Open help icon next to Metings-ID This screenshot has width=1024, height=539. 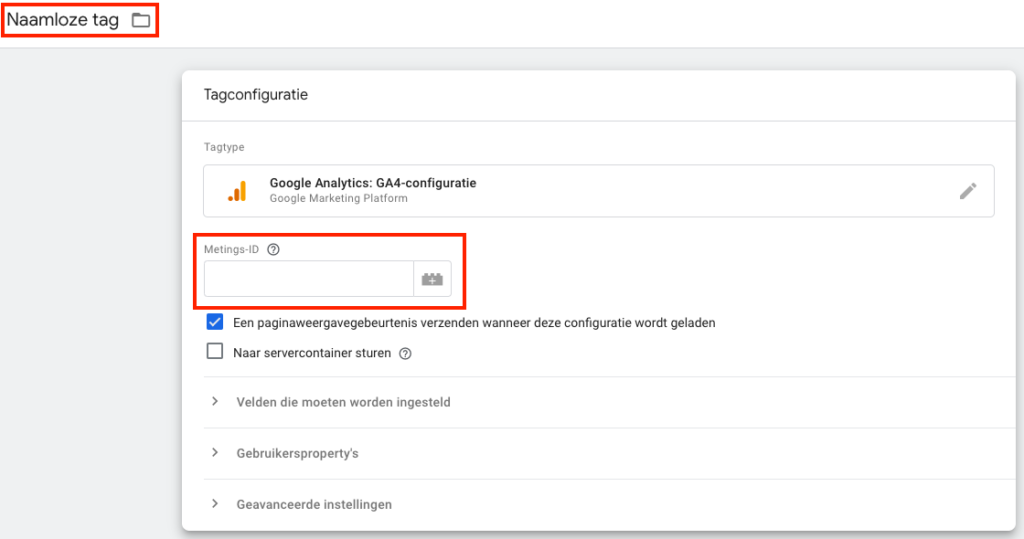pos(274,249)
